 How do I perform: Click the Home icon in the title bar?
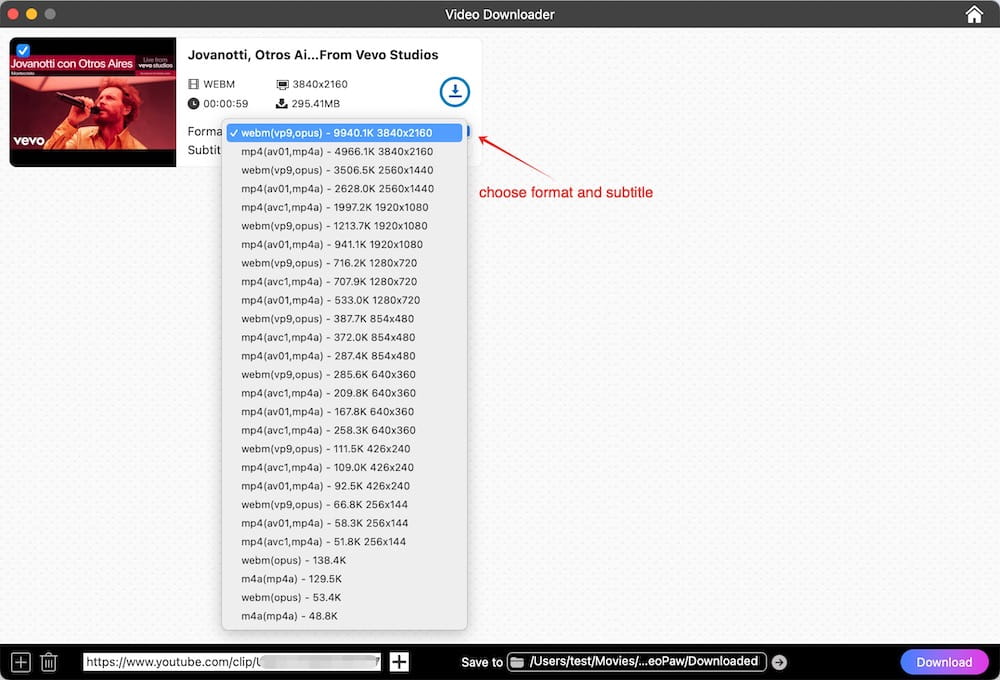click(973, 14)
